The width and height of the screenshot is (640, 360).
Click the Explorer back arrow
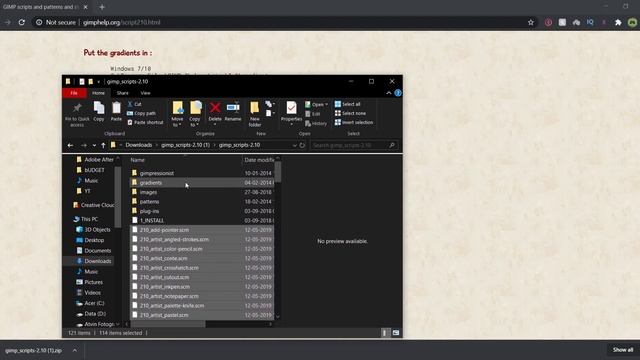click(70, 145)
